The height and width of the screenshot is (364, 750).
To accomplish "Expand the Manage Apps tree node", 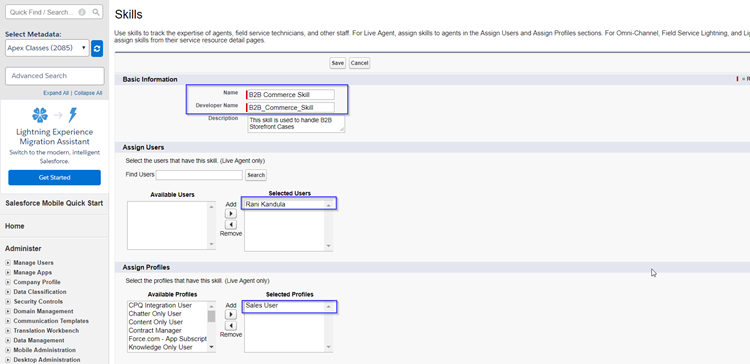I will [8, 272].
